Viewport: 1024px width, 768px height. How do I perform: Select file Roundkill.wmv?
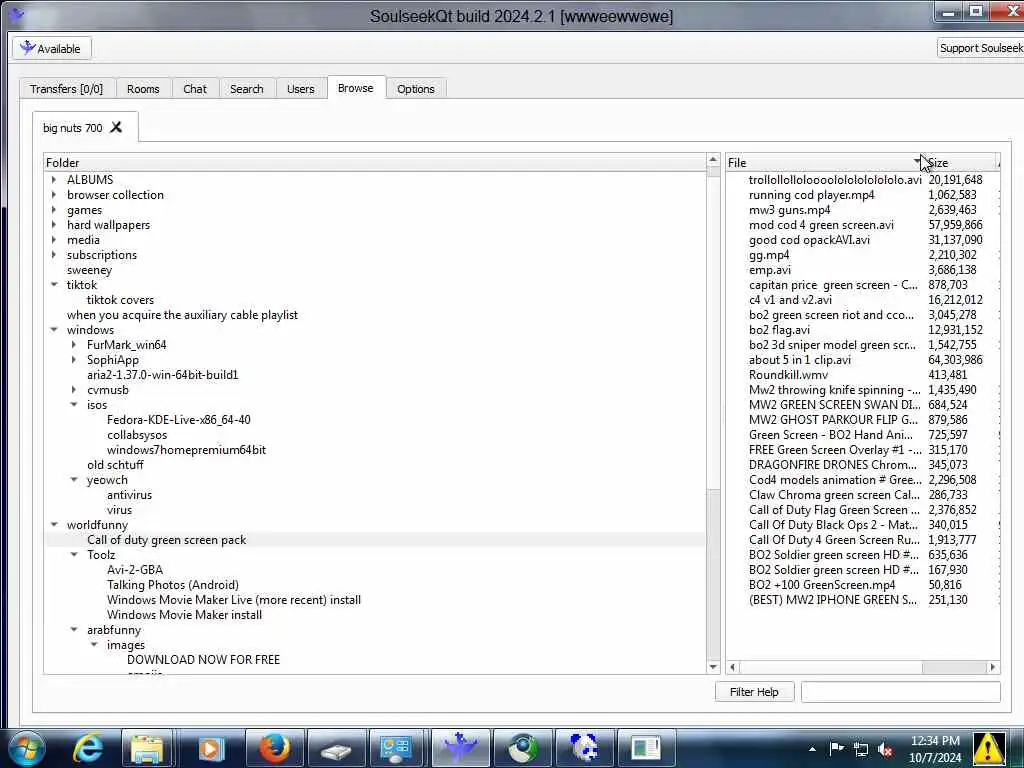pos(788,375)
